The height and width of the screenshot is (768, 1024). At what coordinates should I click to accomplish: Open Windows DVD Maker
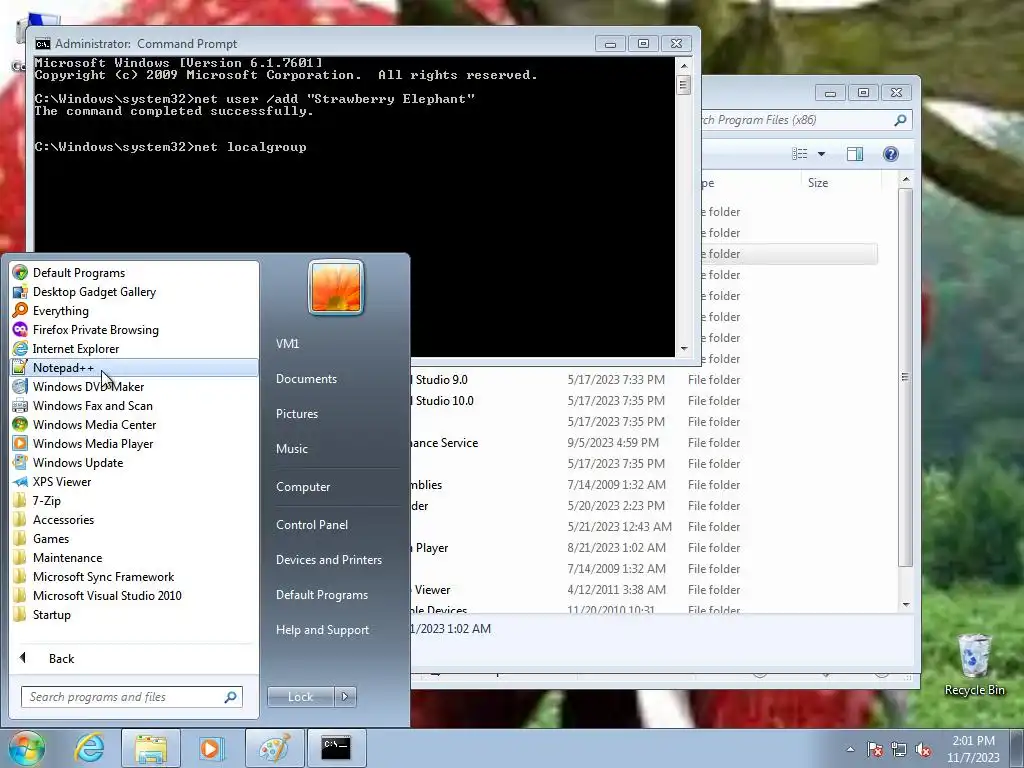134,387
